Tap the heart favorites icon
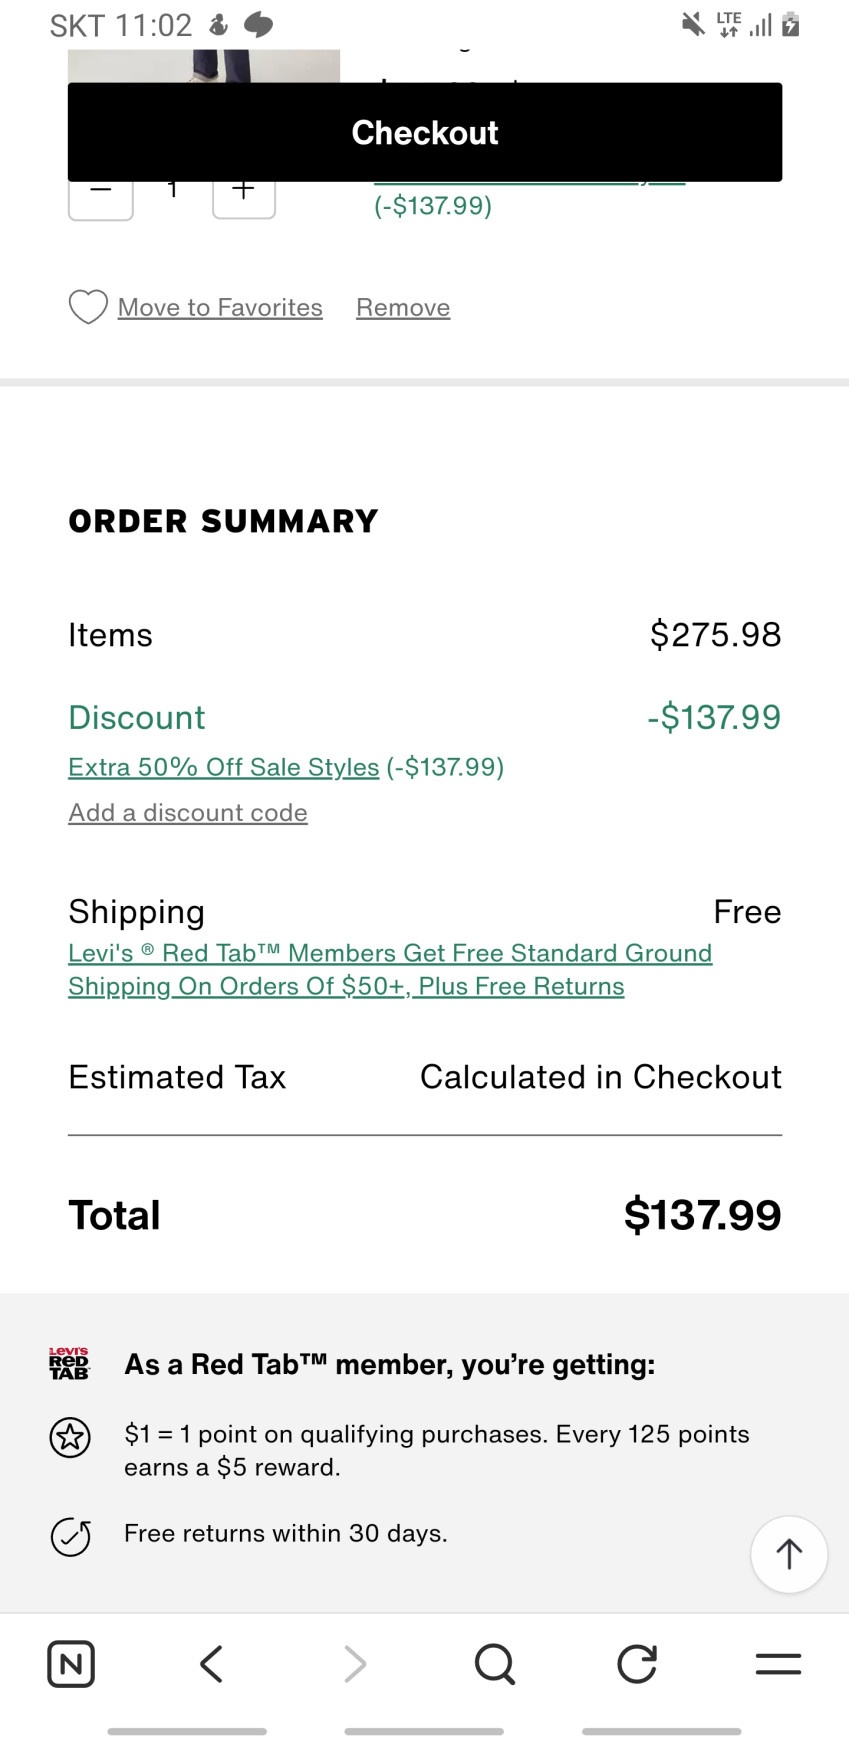The image size is (849, 1747). (x=88, y=307)
